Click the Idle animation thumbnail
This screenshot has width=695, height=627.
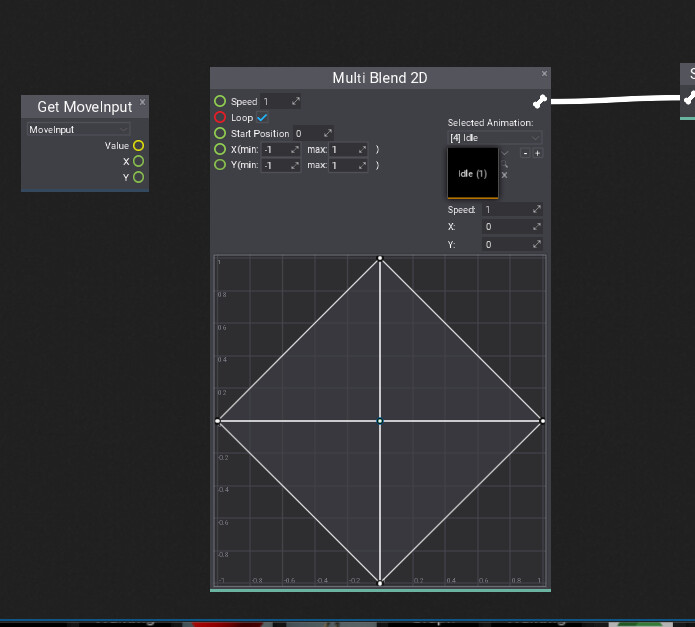473,172
